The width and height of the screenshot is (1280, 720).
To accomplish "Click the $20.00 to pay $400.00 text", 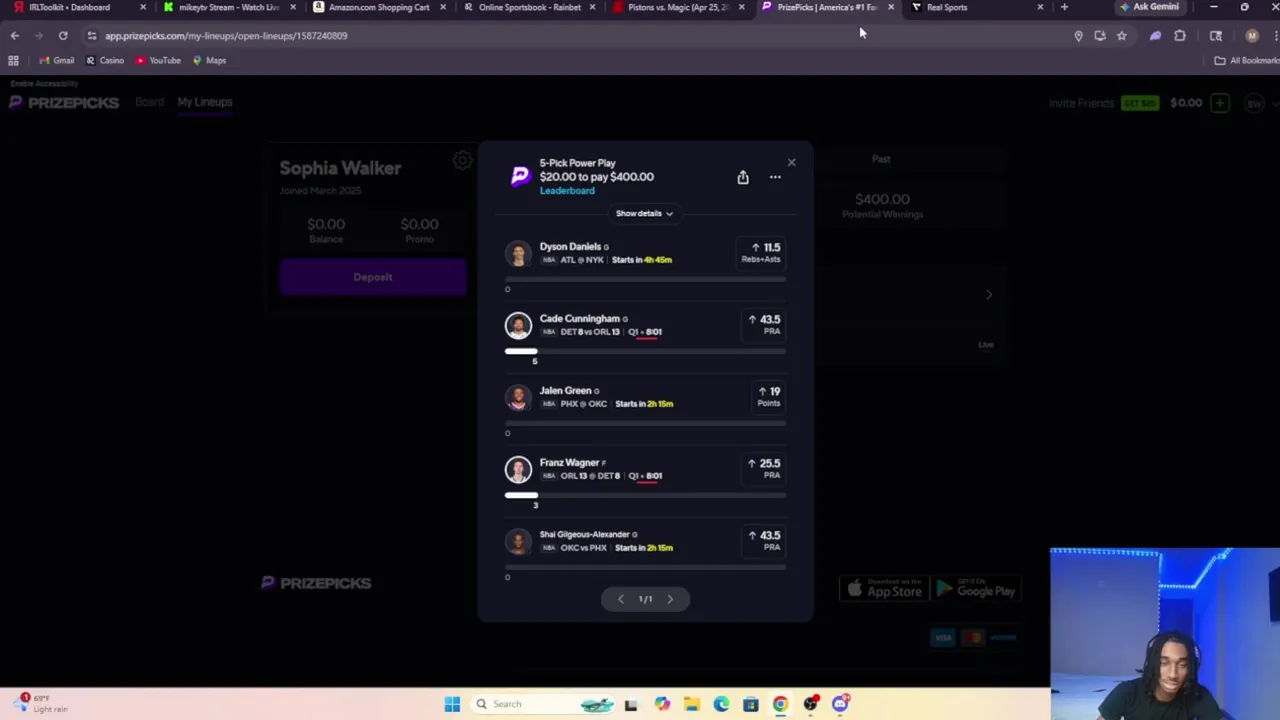I will (596, 177).
